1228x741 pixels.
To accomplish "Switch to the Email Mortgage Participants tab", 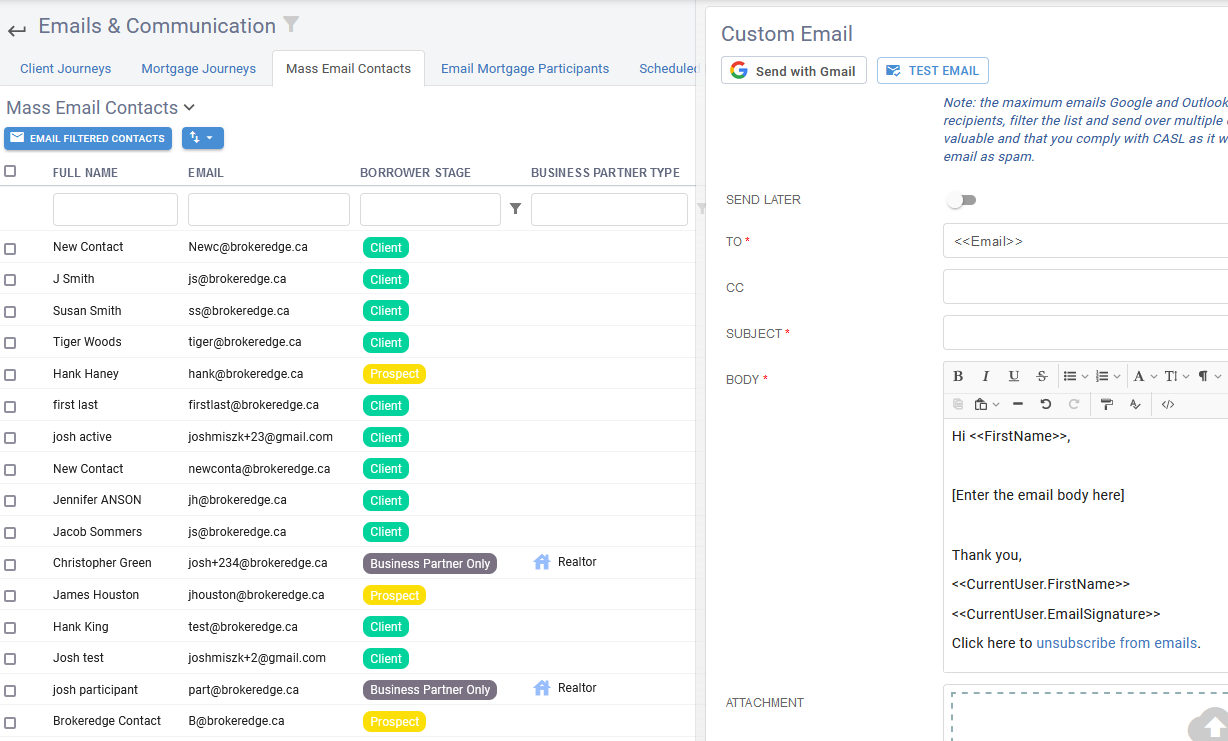I will tap(525, 68).
